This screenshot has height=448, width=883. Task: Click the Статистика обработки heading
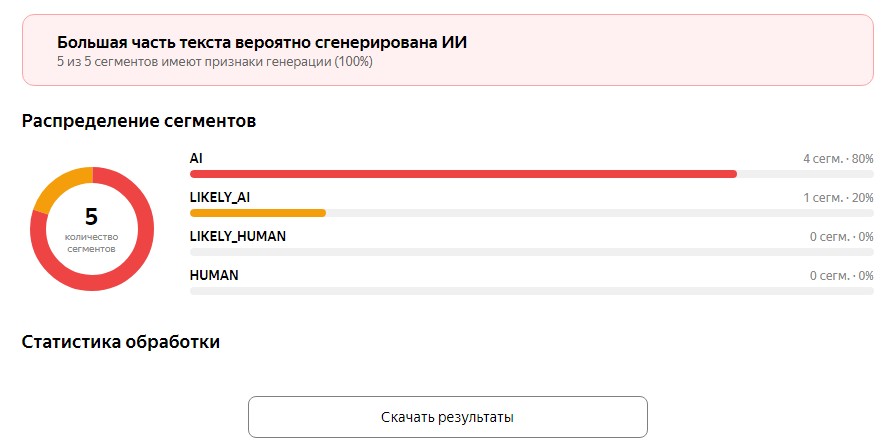[x=121, y=342]
